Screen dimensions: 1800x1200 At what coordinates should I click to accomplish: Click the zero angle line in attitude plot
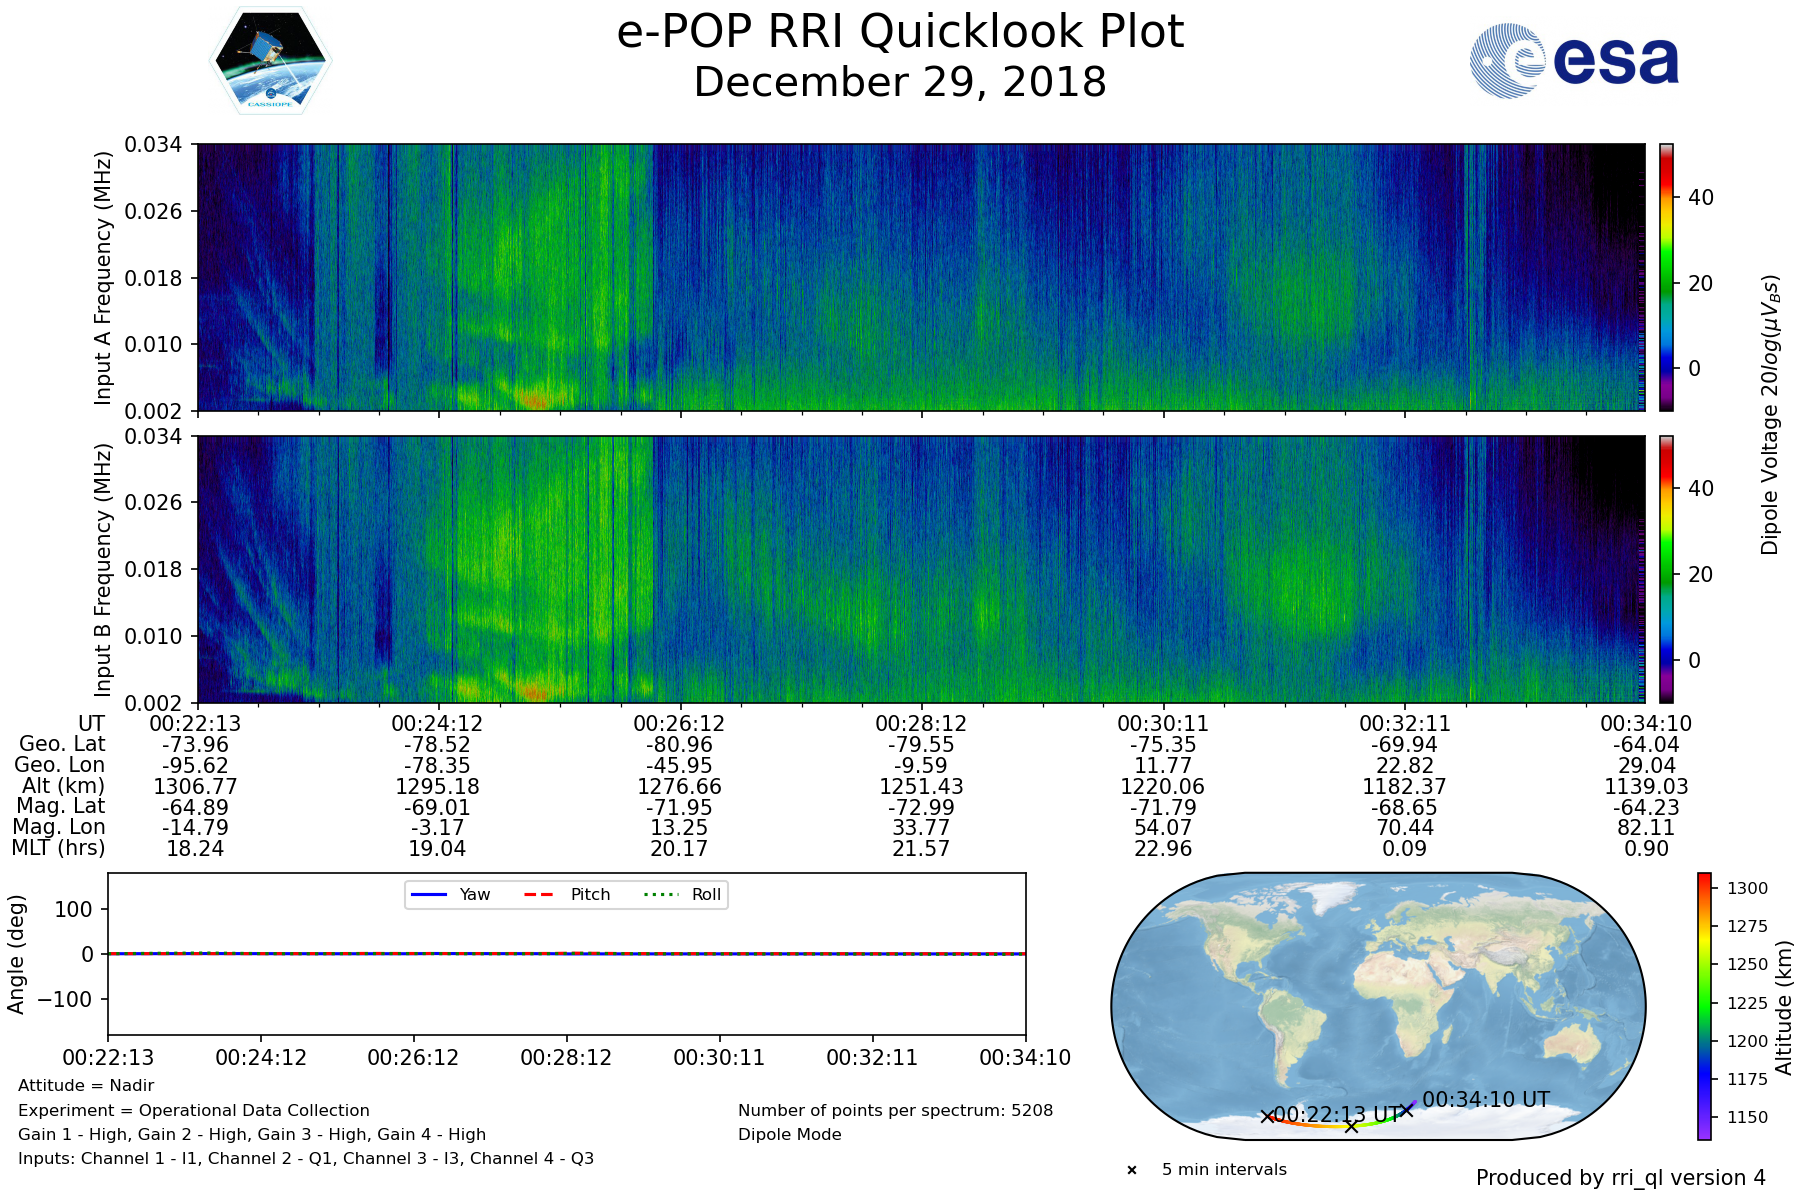(x=566, y=954)
